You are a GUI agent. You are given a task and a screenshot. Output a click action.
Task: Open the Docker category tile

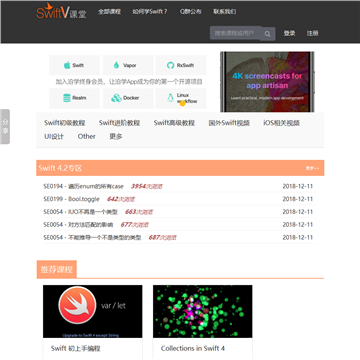point(128,98)
